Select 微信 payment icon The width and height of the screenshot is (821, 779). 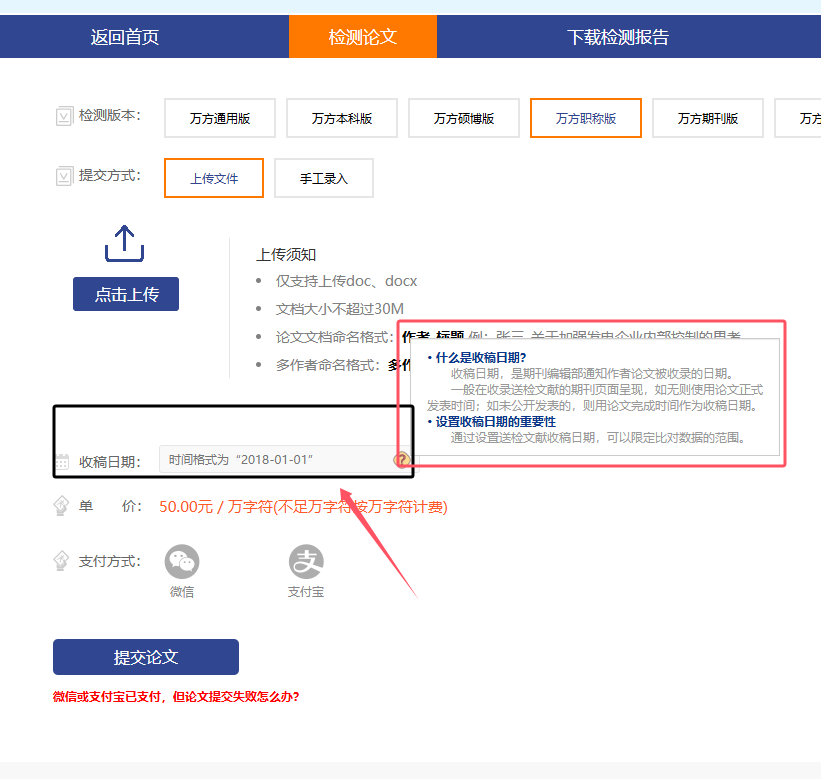click(x=182, y=562)
